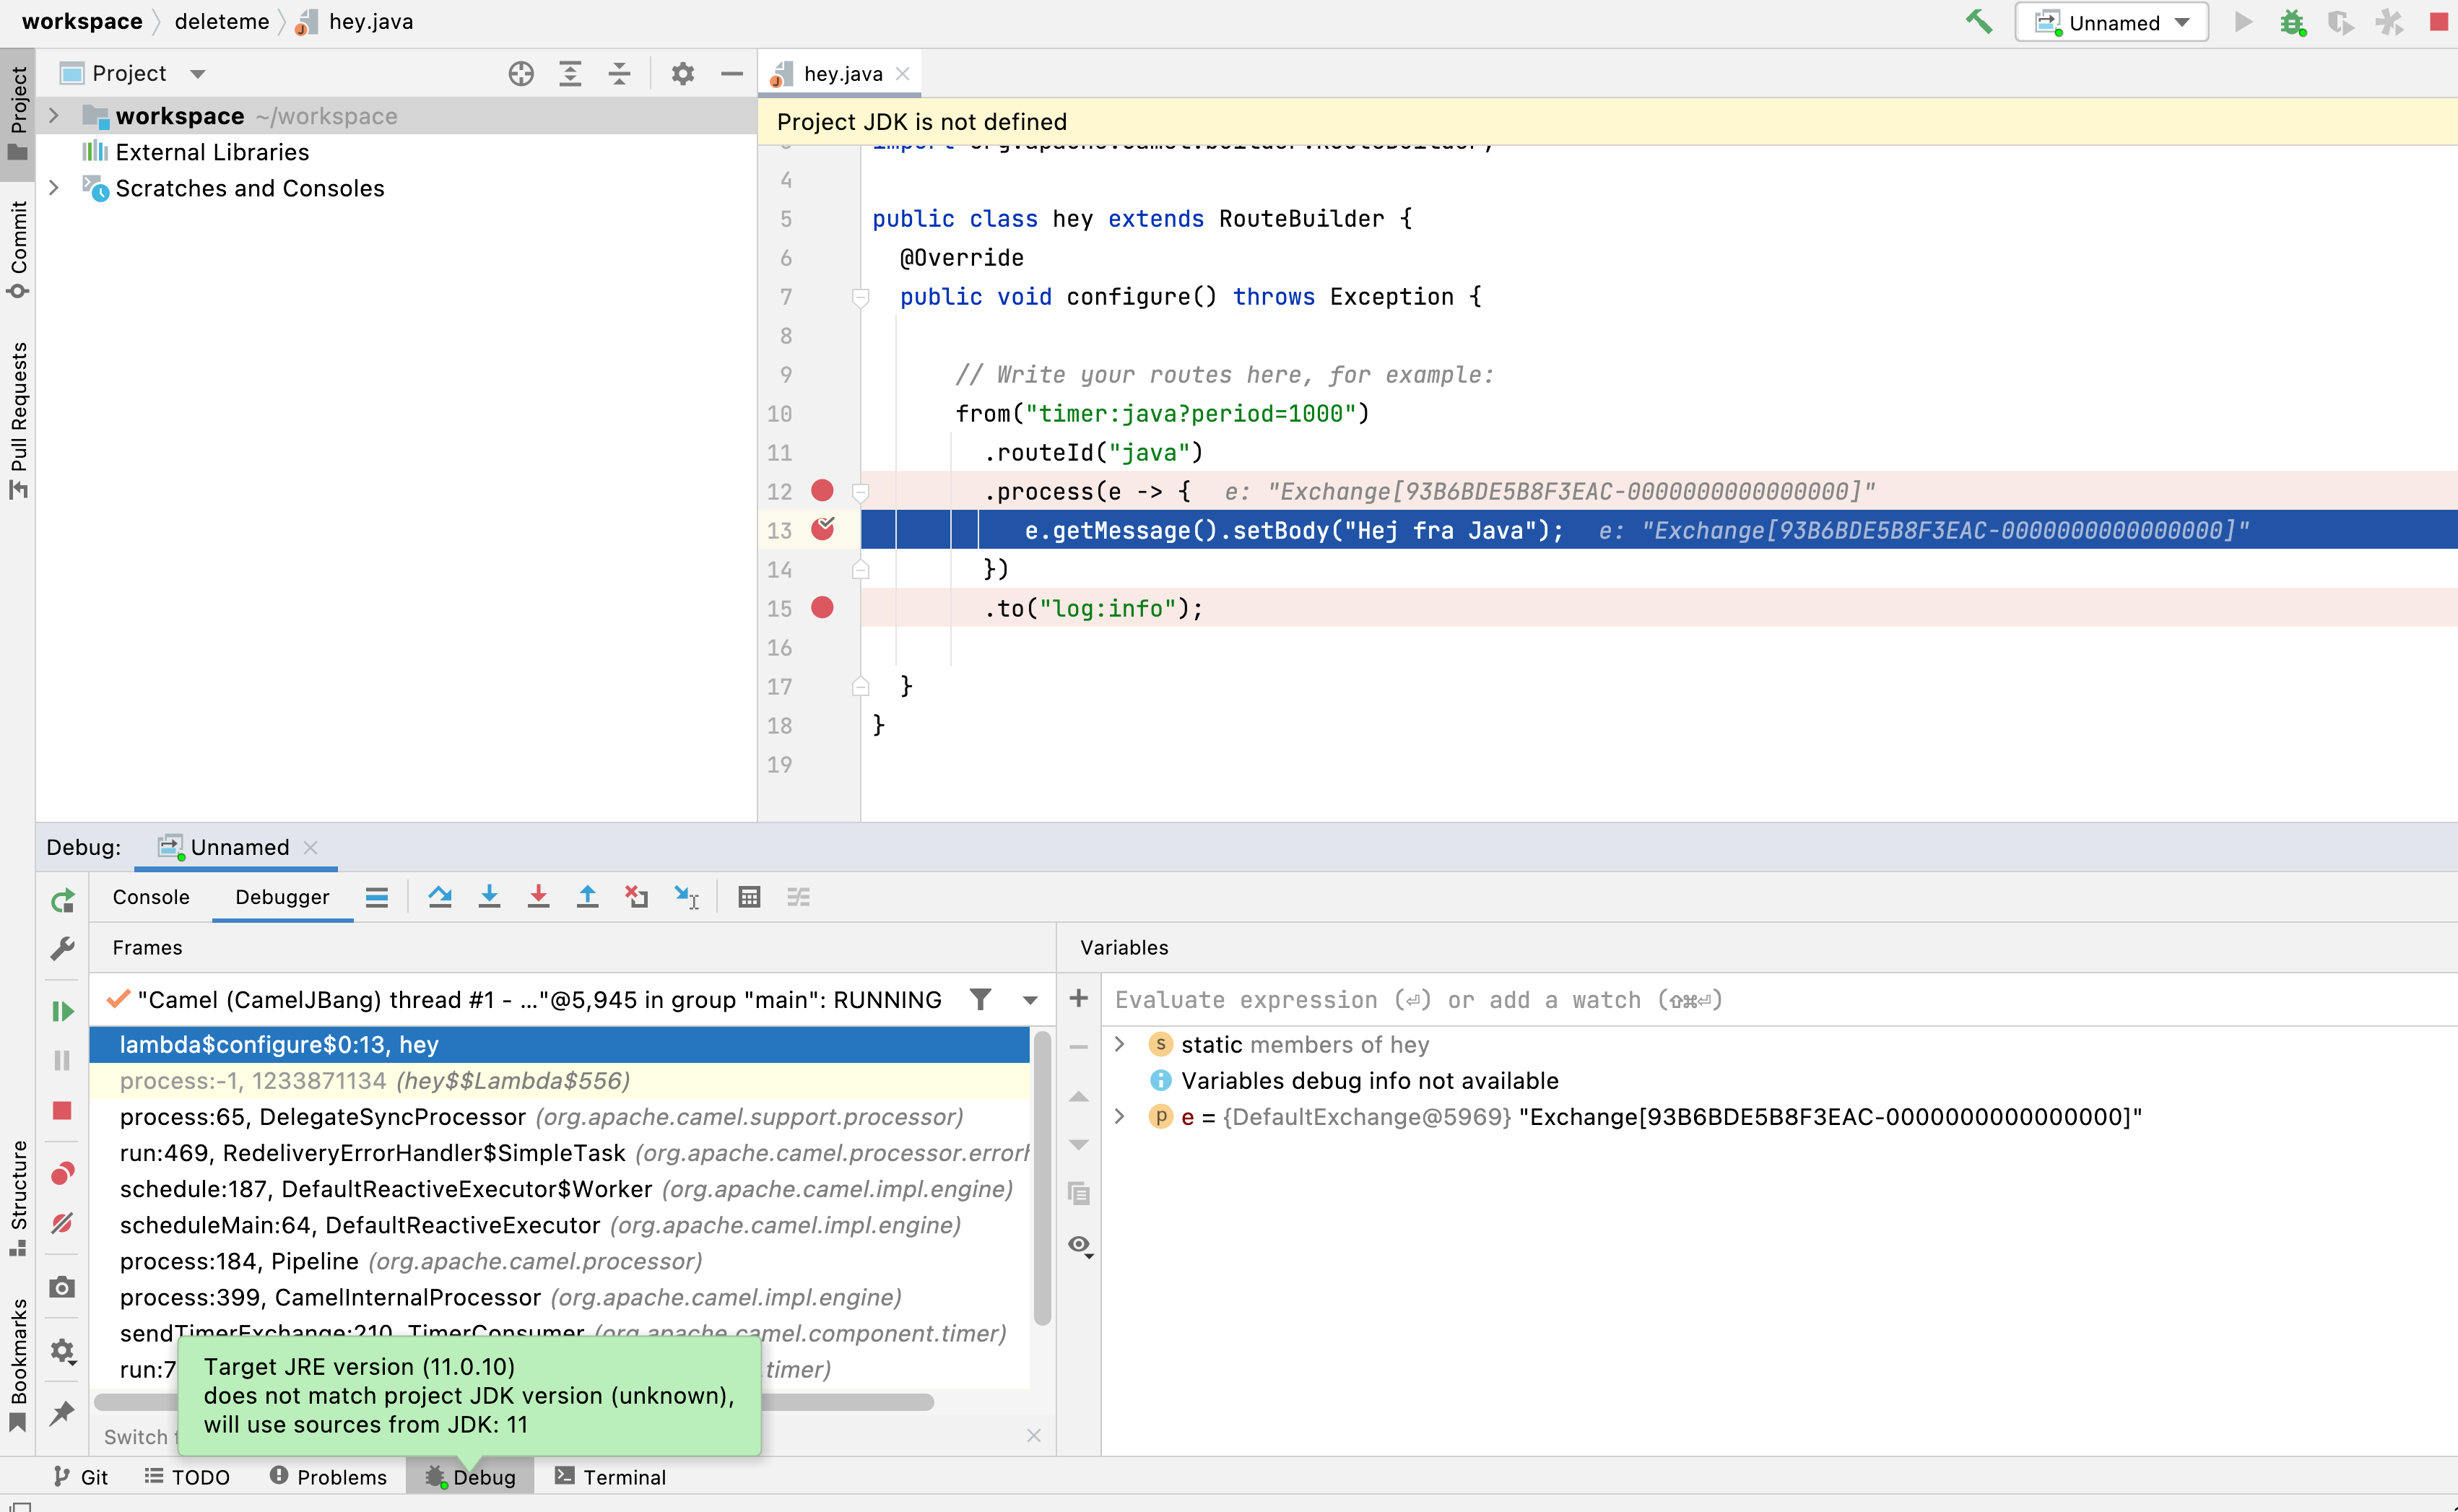Switch to the Console tab
The image size is (2458, 1512).
point(150,897)
